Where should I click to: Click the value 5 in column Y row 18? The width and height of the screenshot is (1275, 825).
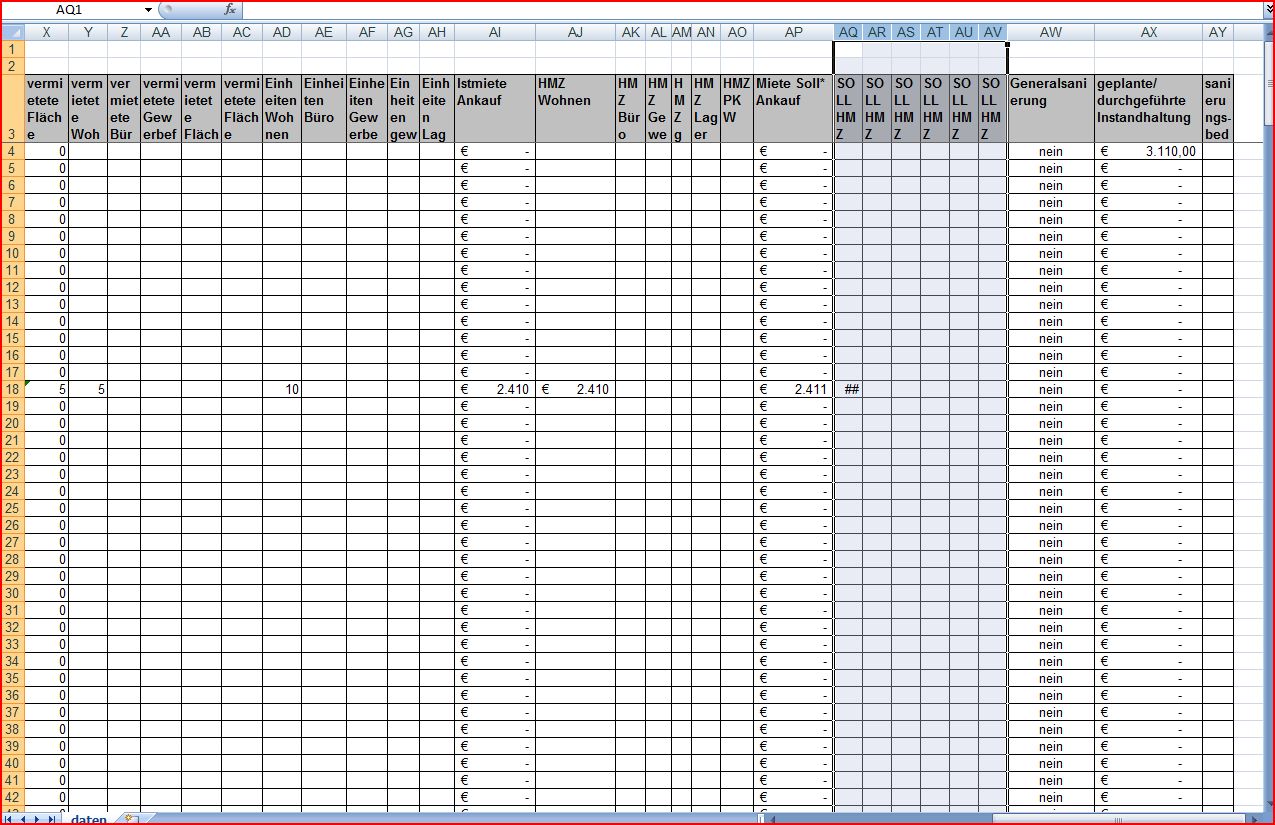[x=88, y=389]
